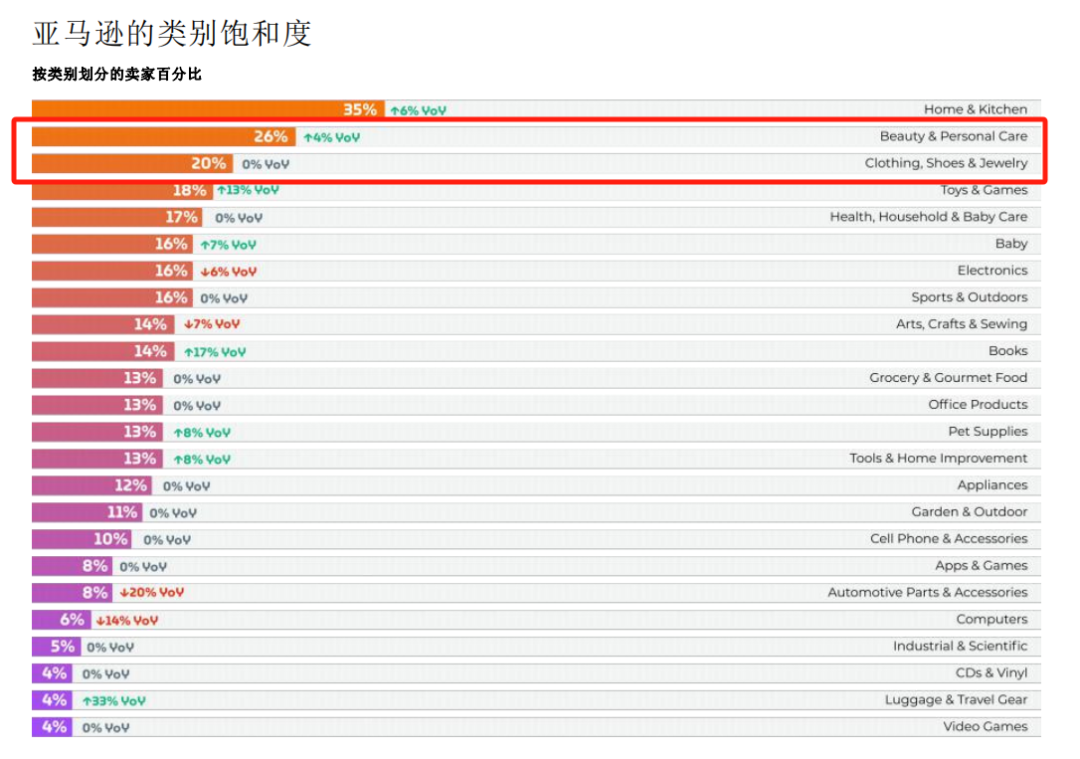Select the Industrial & Scientific label

point(959,647)
